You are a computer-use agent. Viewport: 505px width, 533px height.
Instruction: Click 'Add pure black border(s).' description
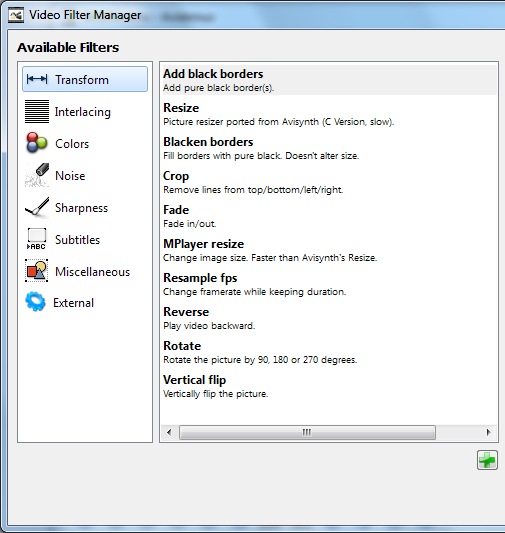219,88
